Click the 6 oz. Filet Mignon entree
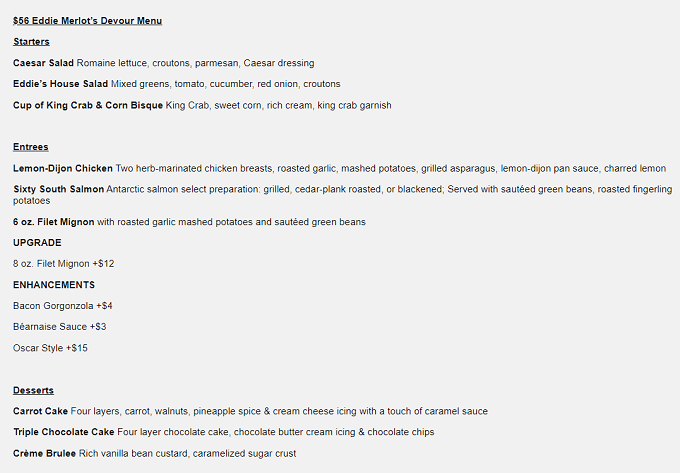Image resolution: width=680 pixels, height=473 pixels. click(54, 222)
